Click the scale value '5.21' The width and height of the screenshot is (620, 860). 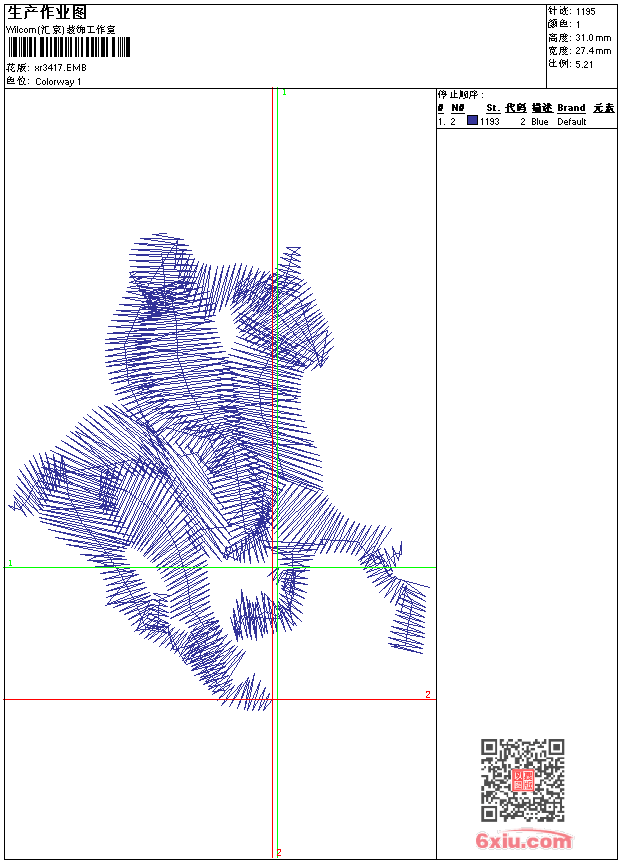click(x=584, y=64)
